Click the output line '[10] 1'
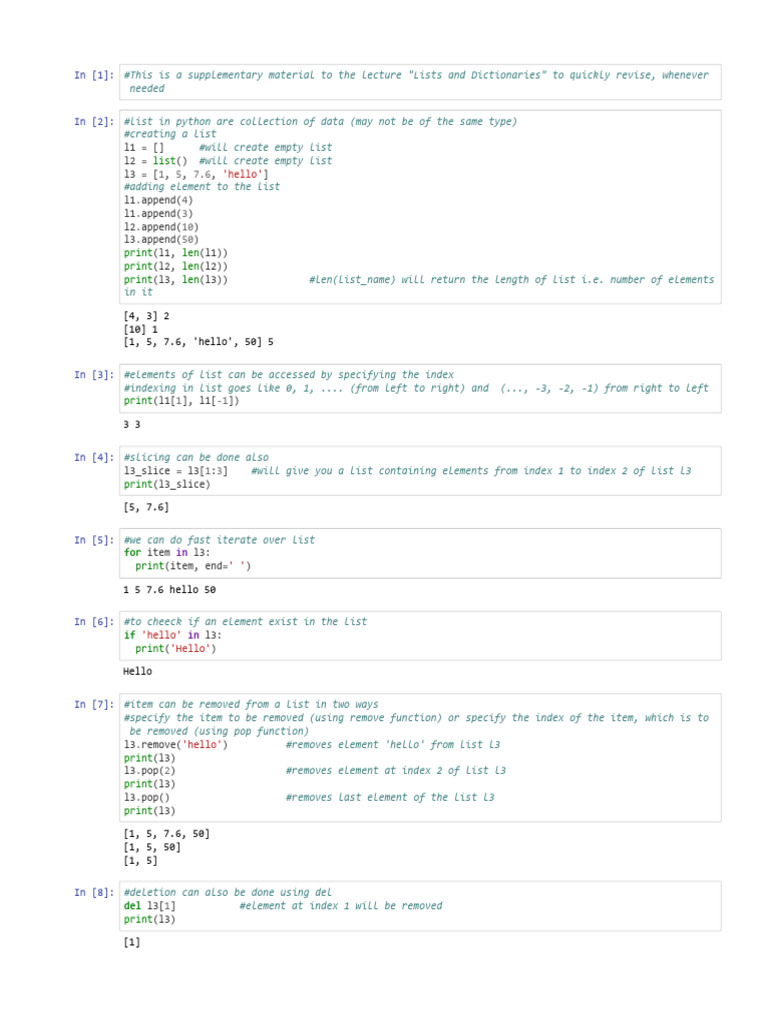Image resolution: width=768 pixels, height=1024 pixels. pos(140,330)
